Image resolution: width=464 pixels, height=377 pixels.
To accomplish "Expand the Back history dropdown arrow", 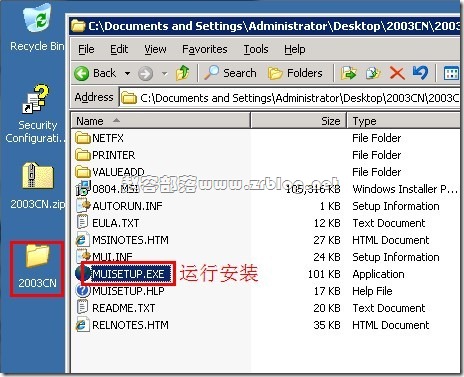I will click(127, 73).
